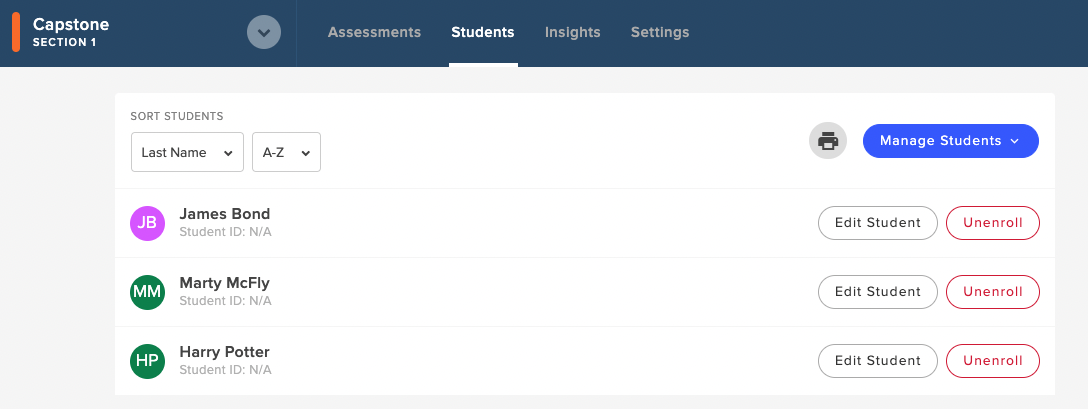
Task: Edit student Harry Potter
Action: tap(878, 361)
